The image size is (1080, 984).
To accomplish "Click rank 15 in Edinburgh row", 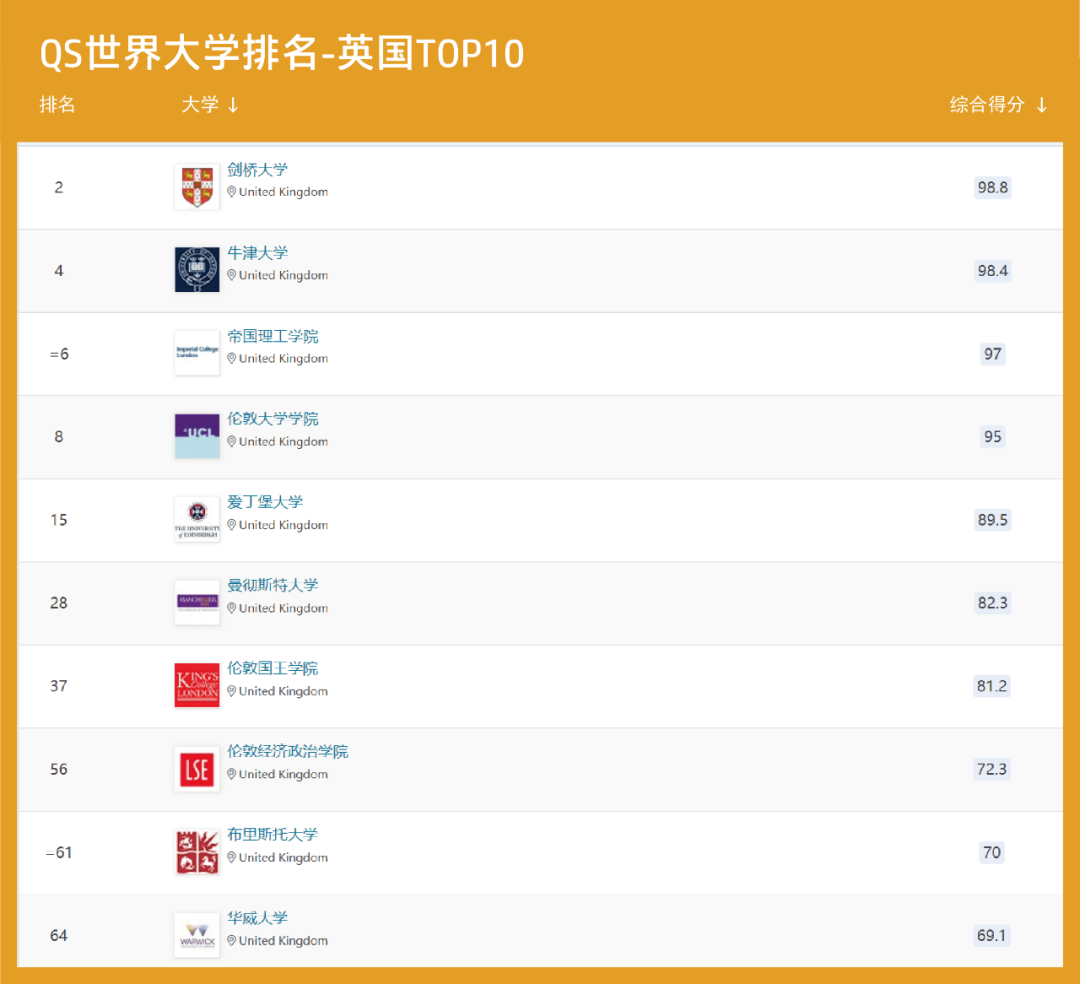I will pyautogui.click(x=59, y=520).
